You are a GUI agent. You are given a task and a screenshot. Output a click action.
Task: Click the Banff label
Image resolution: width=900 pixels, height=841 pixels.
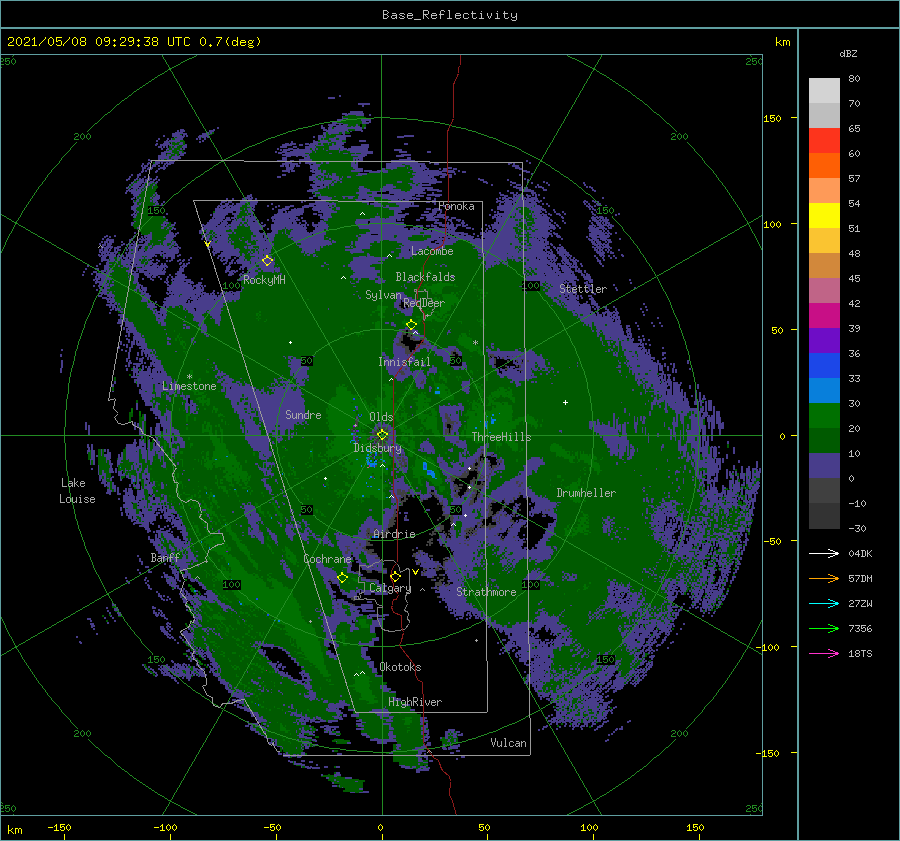tap(165, 557)
